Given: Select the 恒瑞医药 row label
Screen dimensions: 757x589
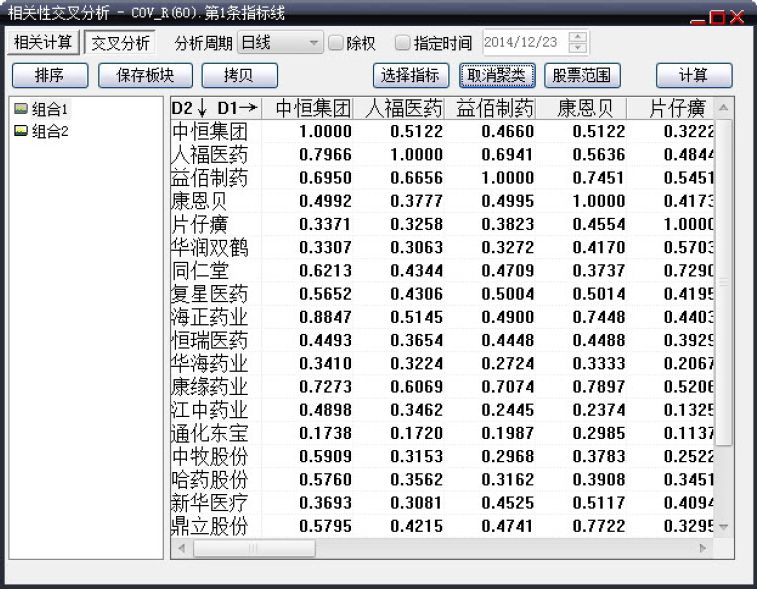Looking at the screenshot, I should [x=210, y=340].
